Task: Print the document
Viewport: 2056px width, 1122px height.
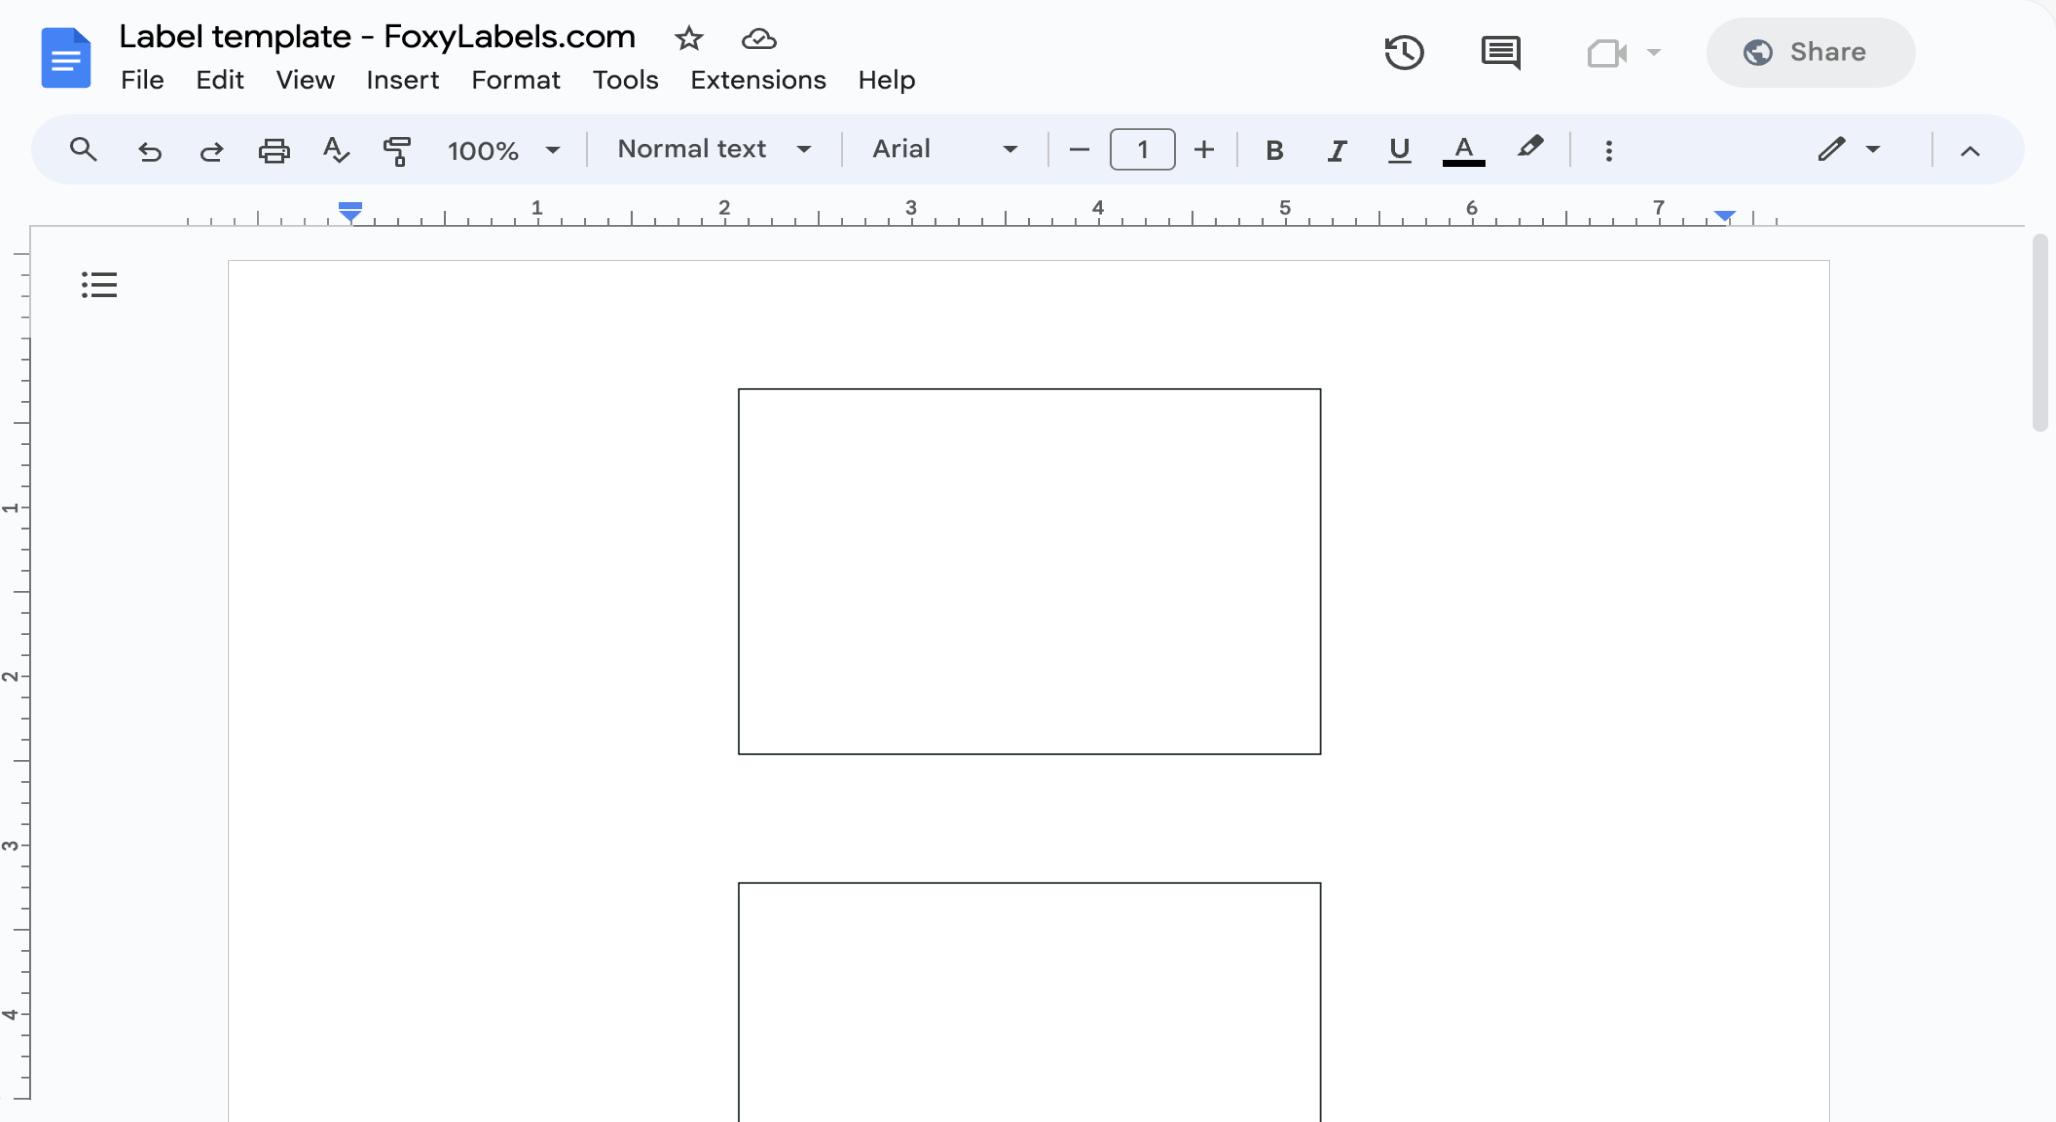Action: coord(274,151)
